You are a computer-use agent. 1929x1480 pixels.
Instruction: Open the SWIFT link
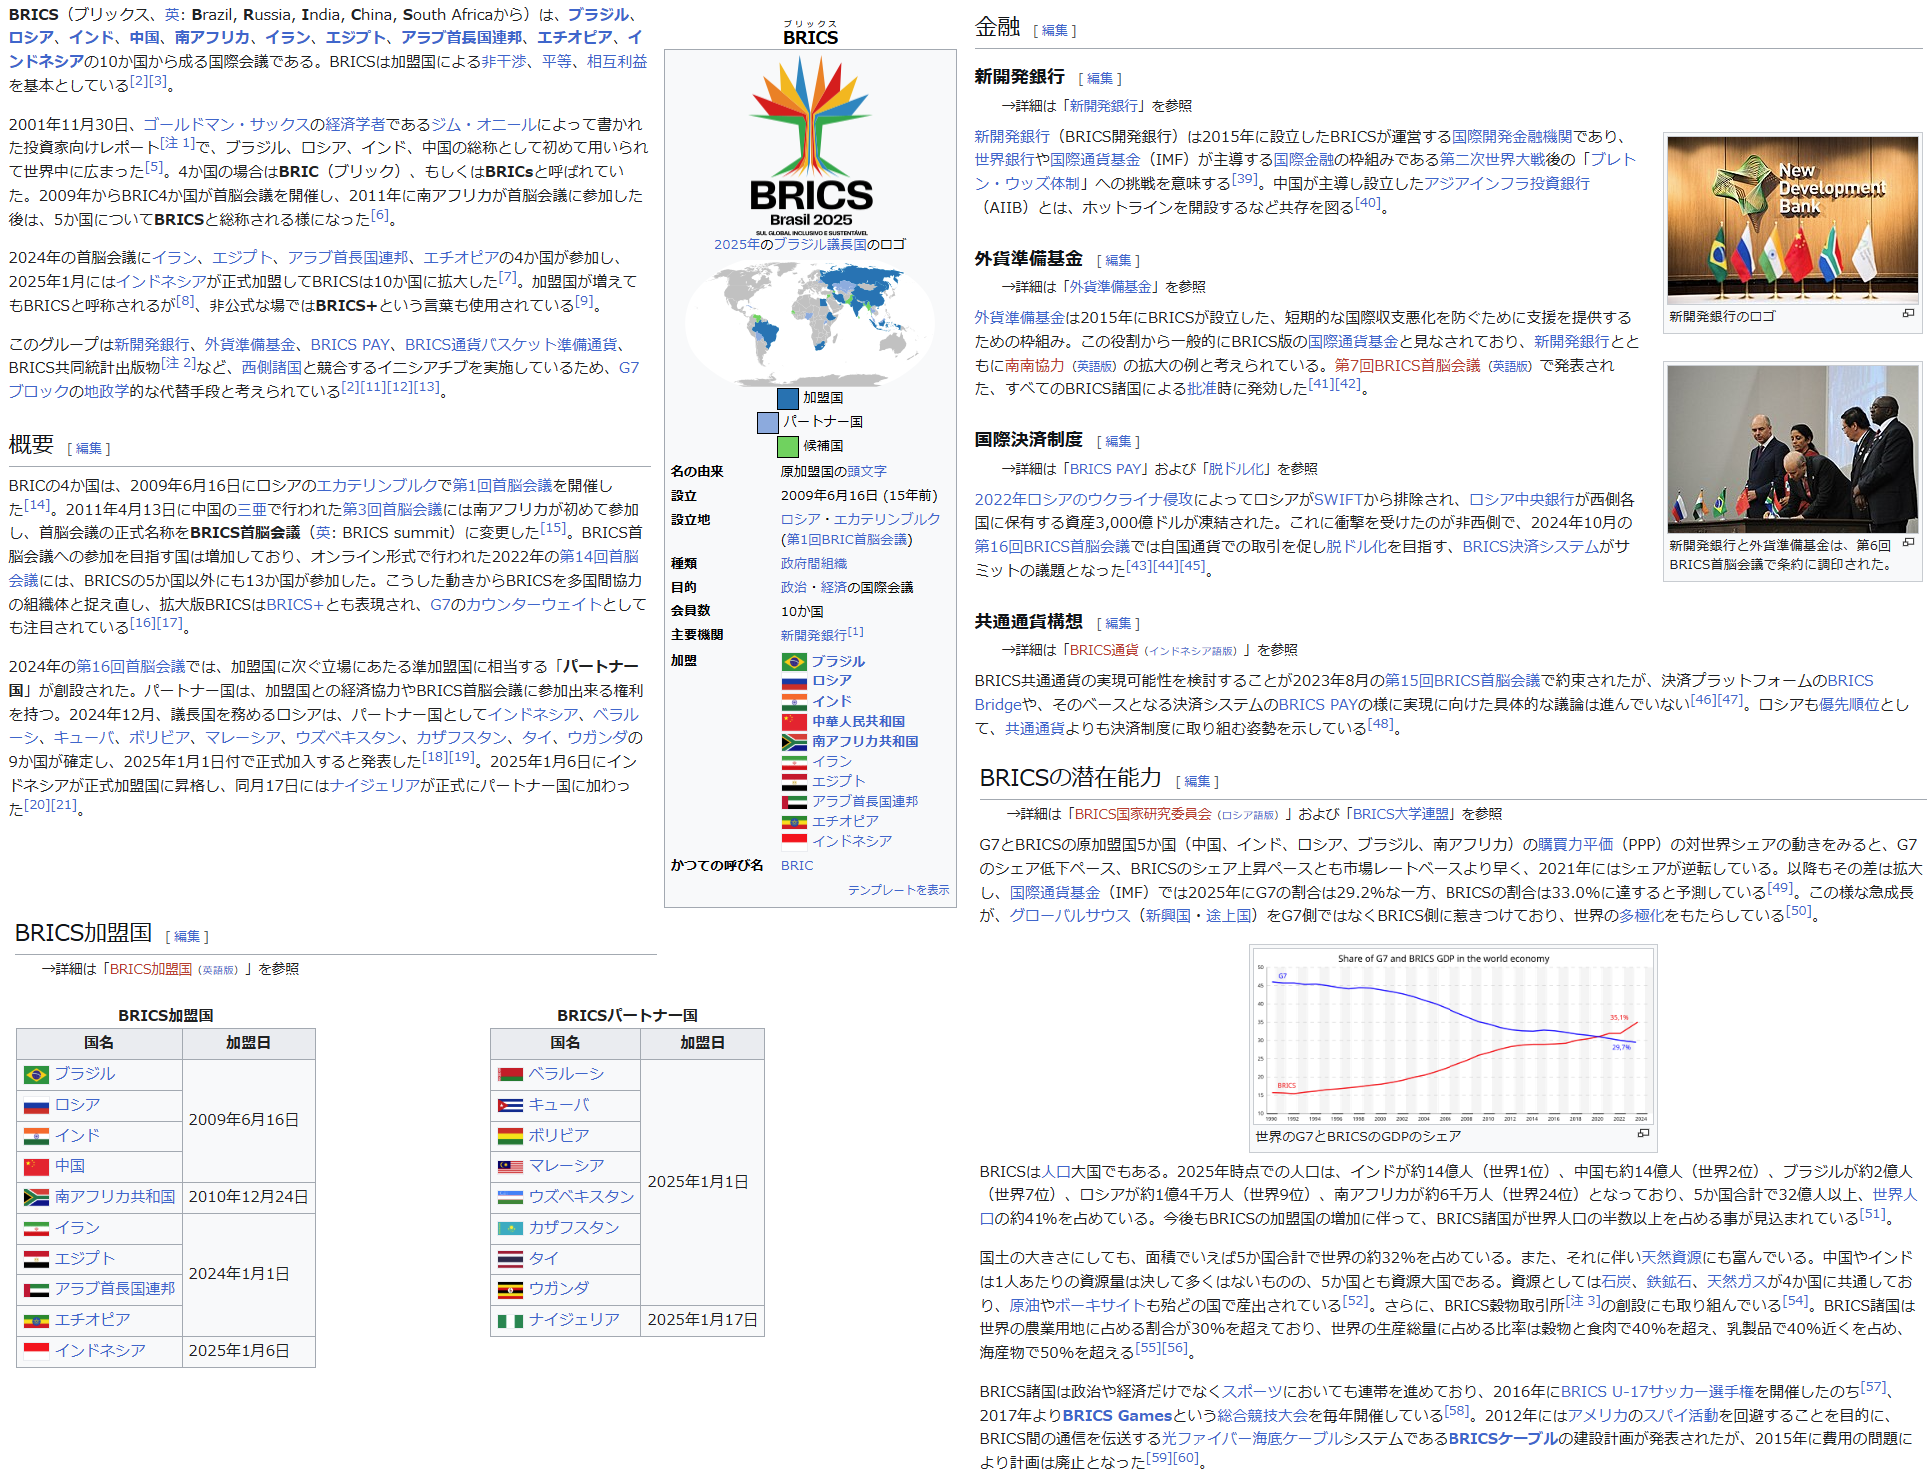click(1339, 500)
